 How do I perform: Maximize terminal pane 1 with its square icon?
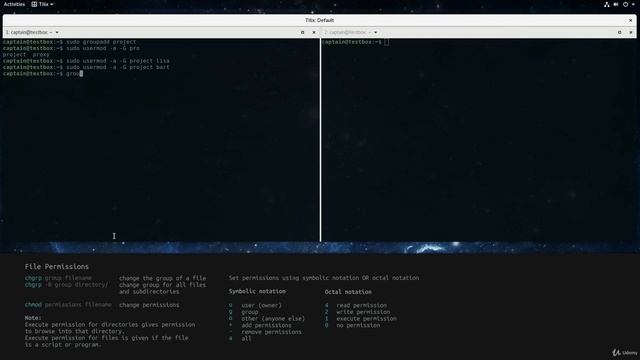pos(302,32)
